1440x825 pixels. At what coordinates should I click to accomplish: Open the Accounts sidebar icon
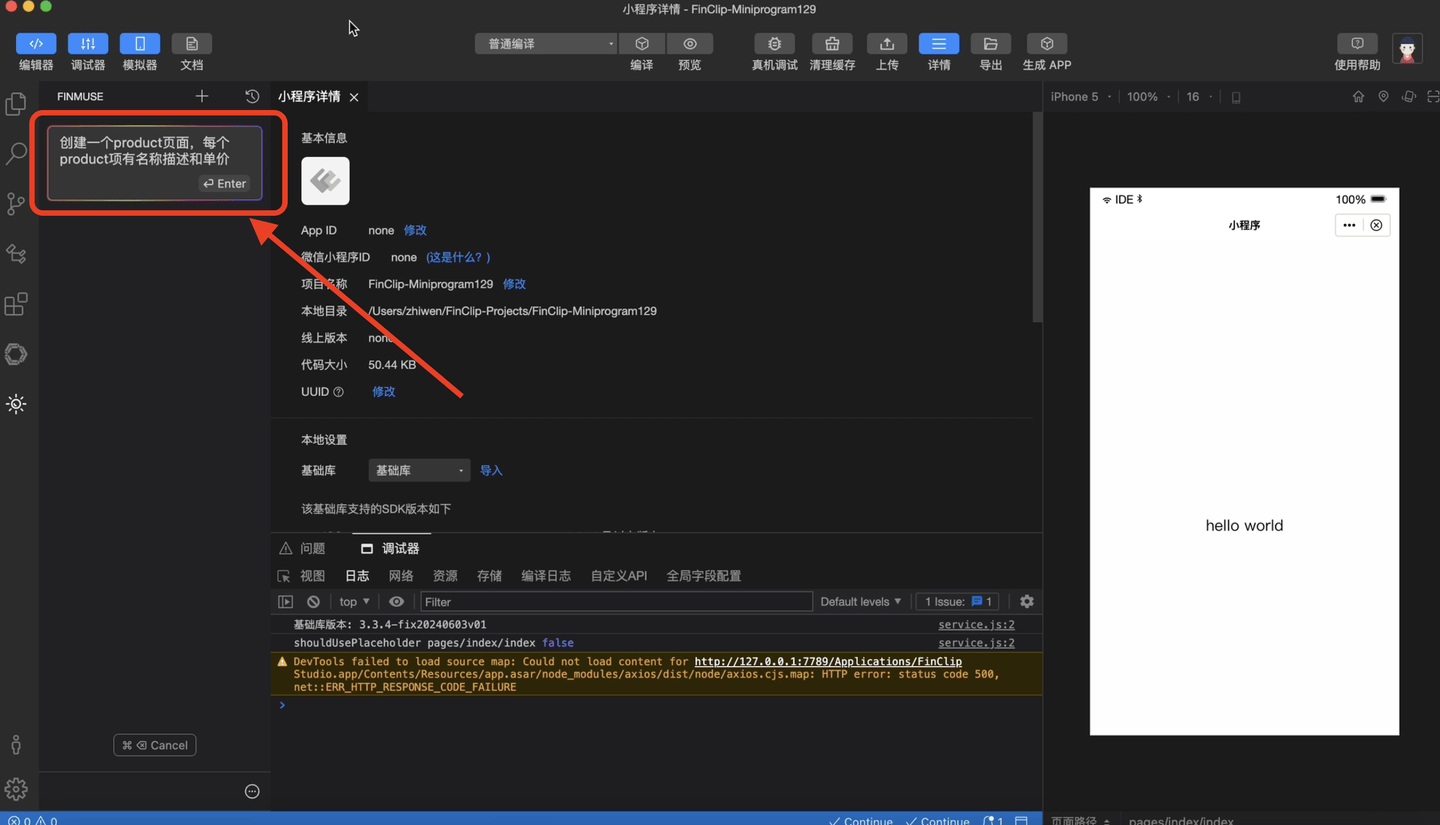click(16, 745)
